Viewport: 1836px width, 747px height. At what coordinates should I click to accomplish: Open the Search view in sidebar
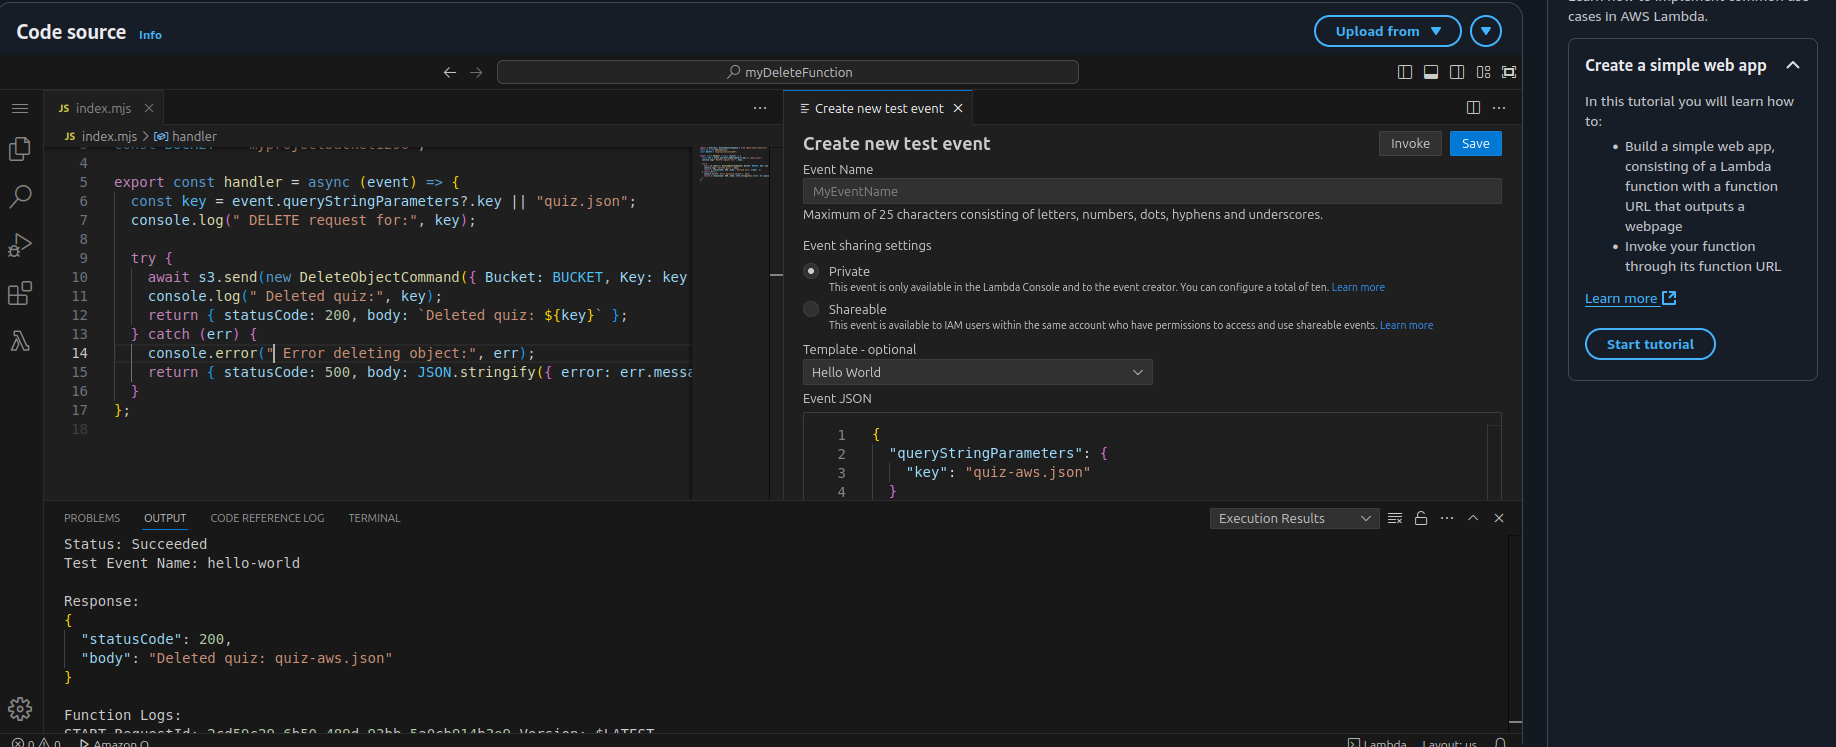[20, 197]
